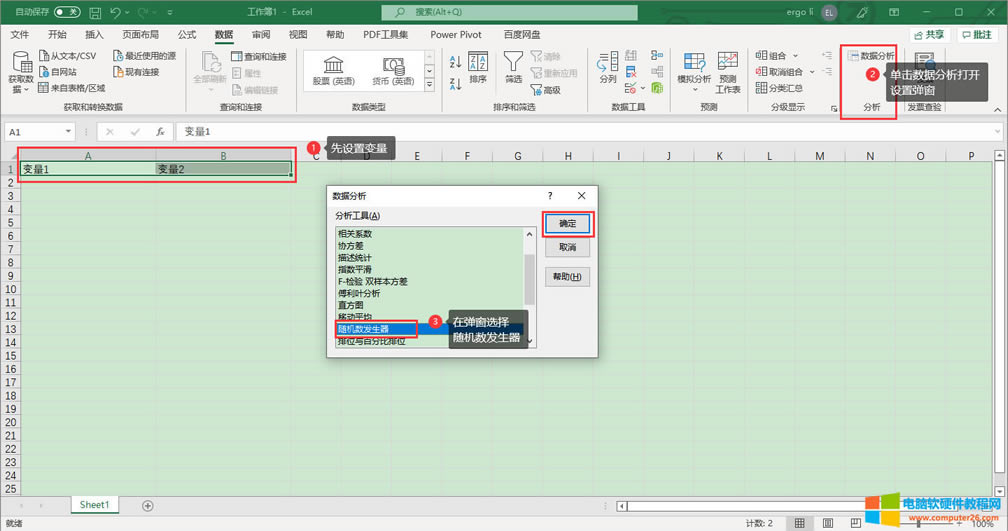Screen dimensions: 1008x531
Task: Open the What-If Analysis (模拟分析) dropdown
Action: tap(694, 72)
